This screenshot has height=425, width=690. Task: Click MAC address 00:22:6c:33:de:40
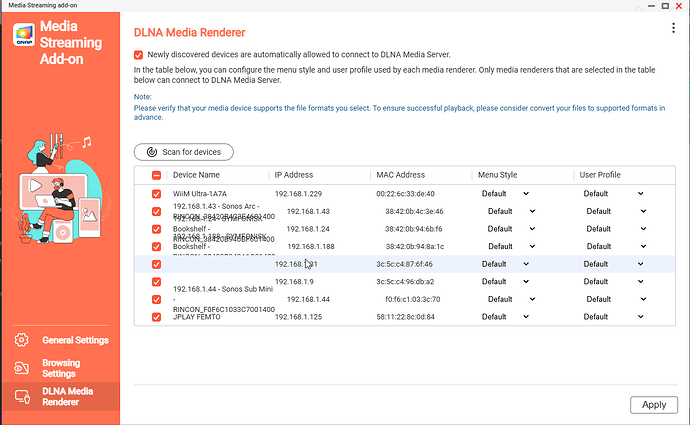point(405,194)
